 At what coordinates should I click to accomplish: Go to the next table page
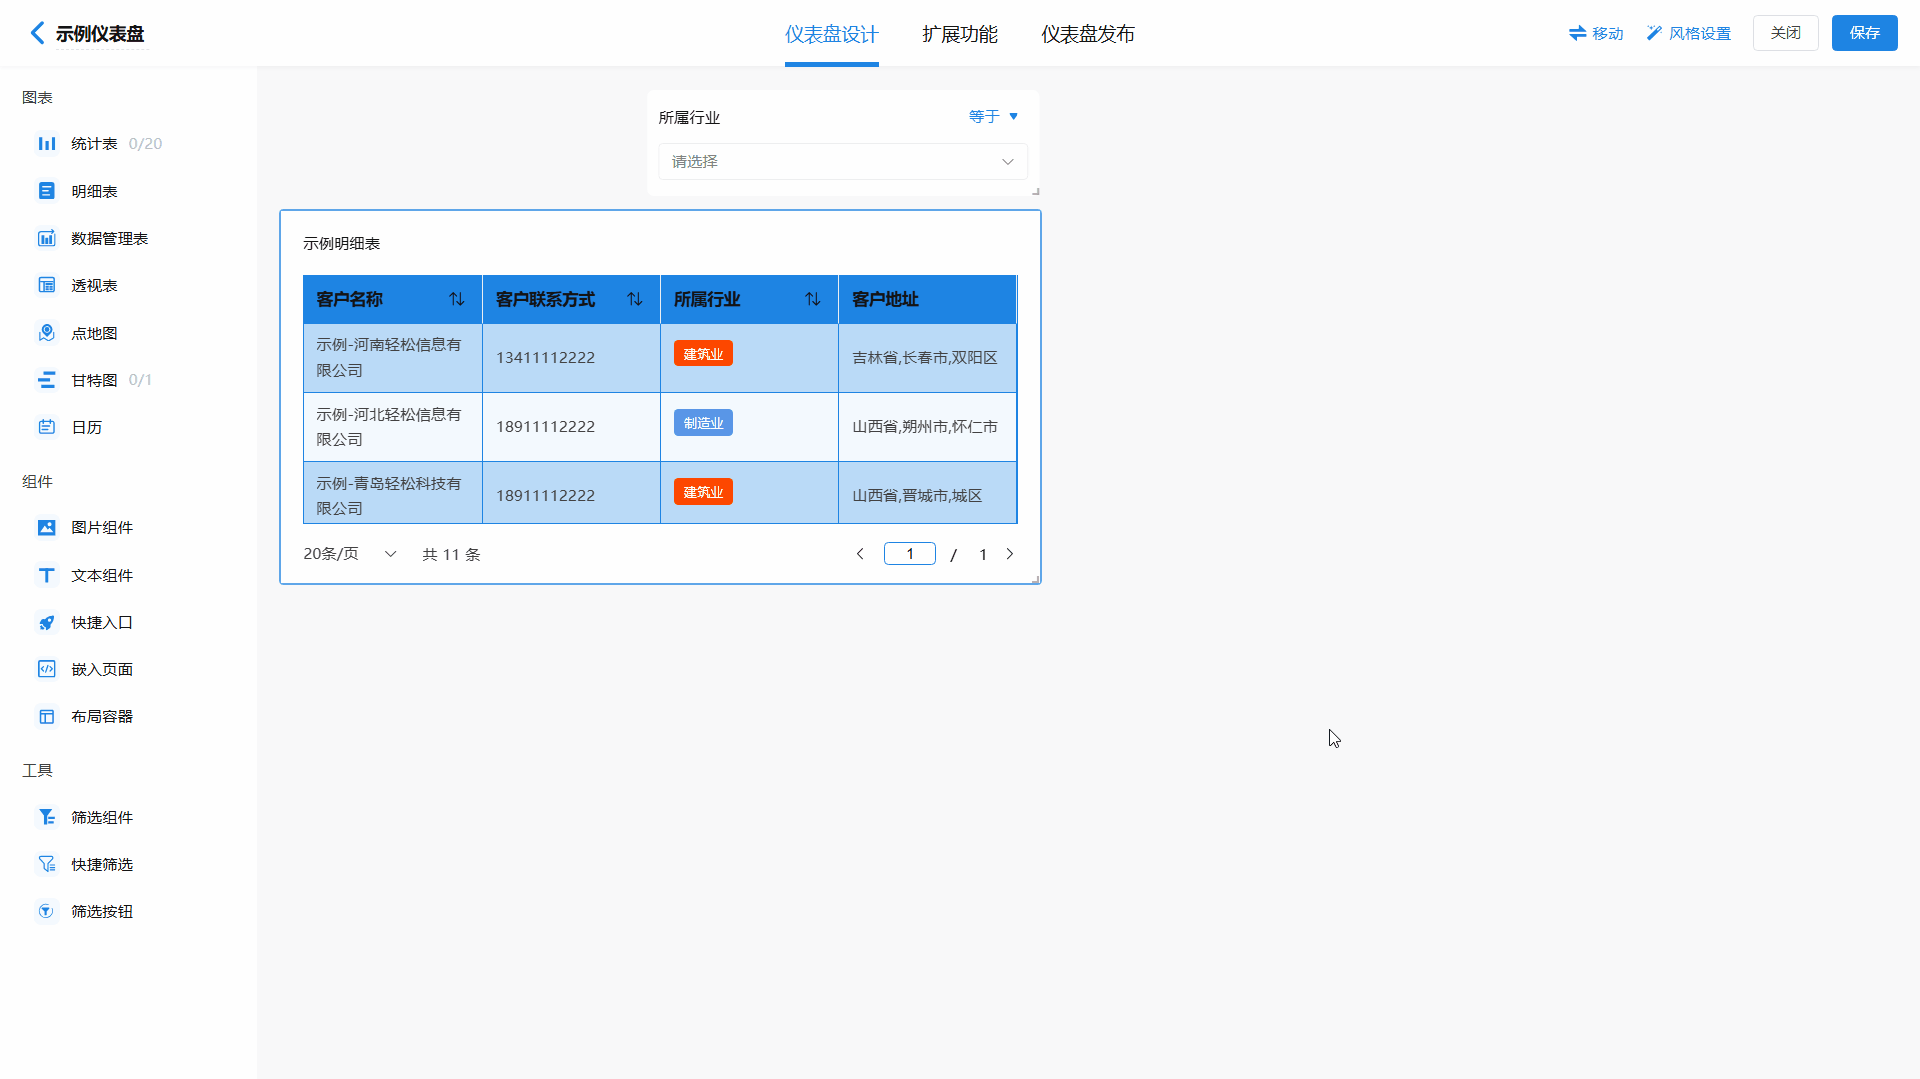click(x=1010, y=554)
